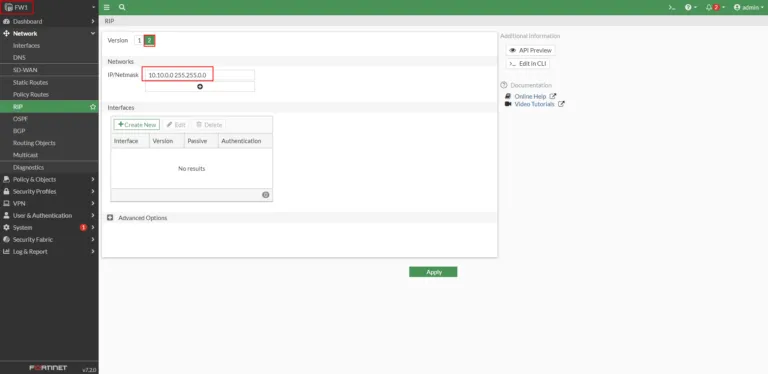
Task: Click the IP/Netmask field containing 10.10.0.0
Action: coord(199,75)
